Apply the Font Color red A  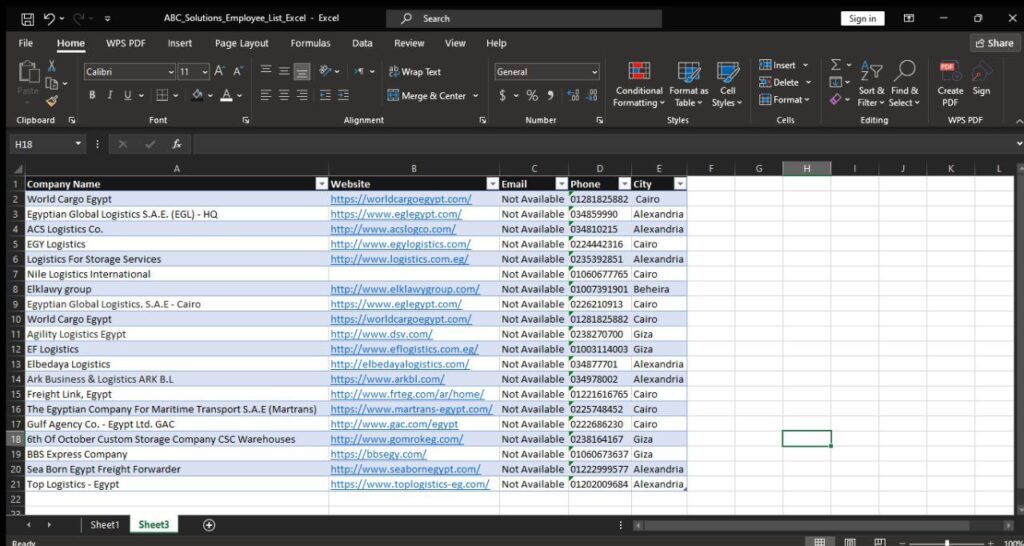(x=227, y=95)
